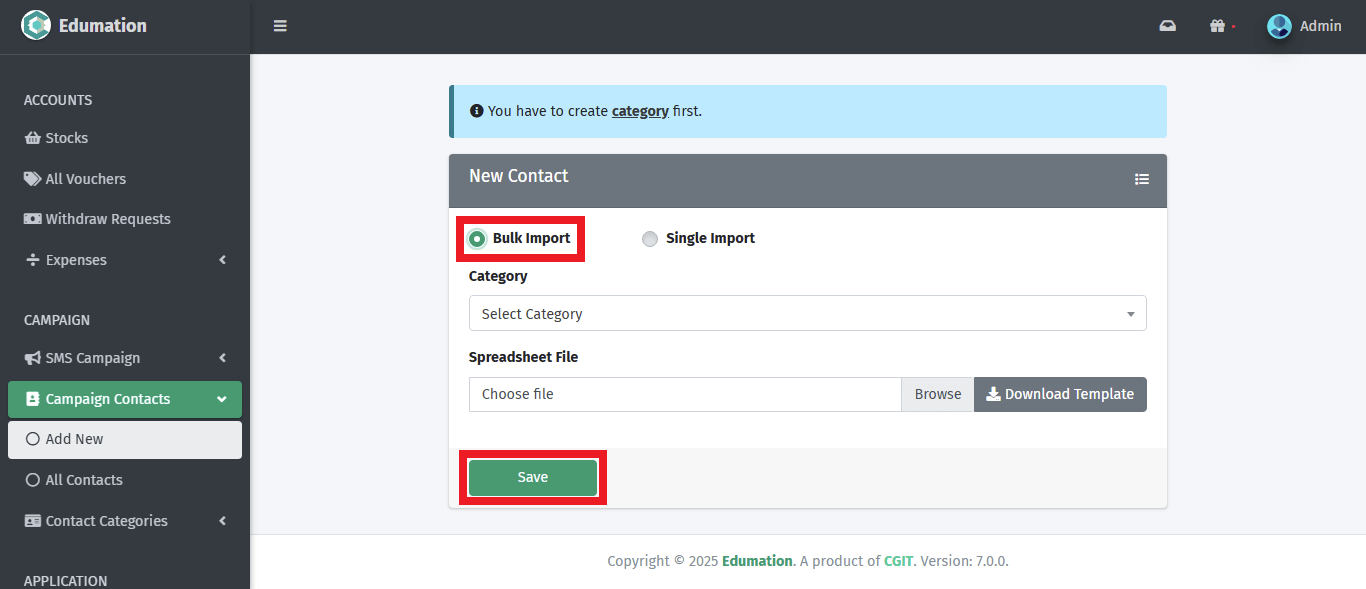
Task: Click the list icon in New Contact header
Action: 1141,179
